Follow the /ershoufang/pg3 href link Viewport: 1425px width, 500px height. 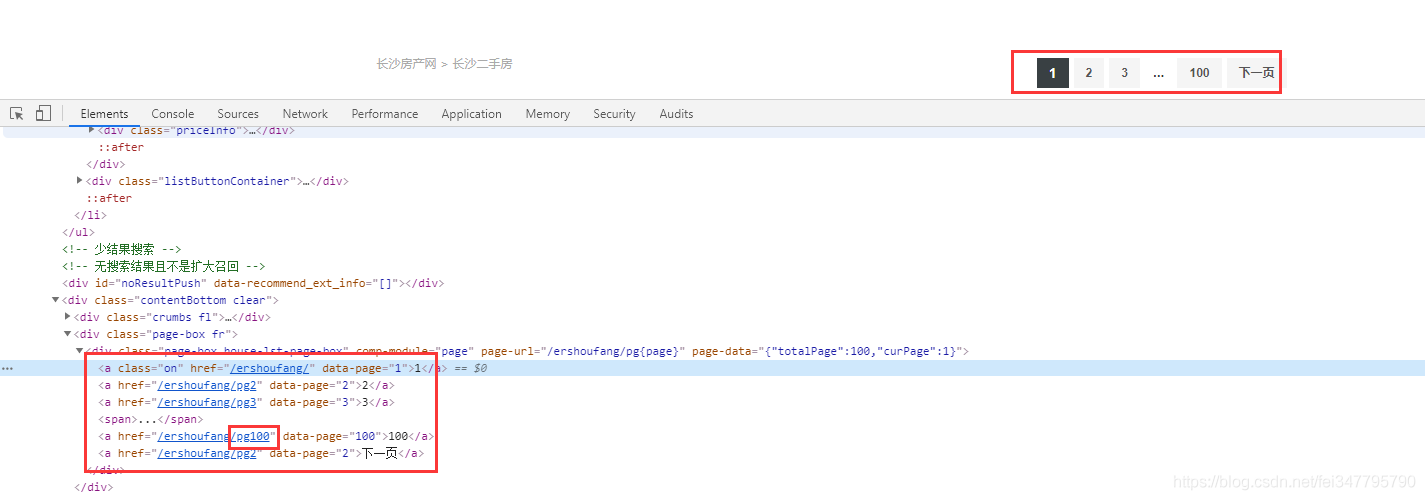208,402
